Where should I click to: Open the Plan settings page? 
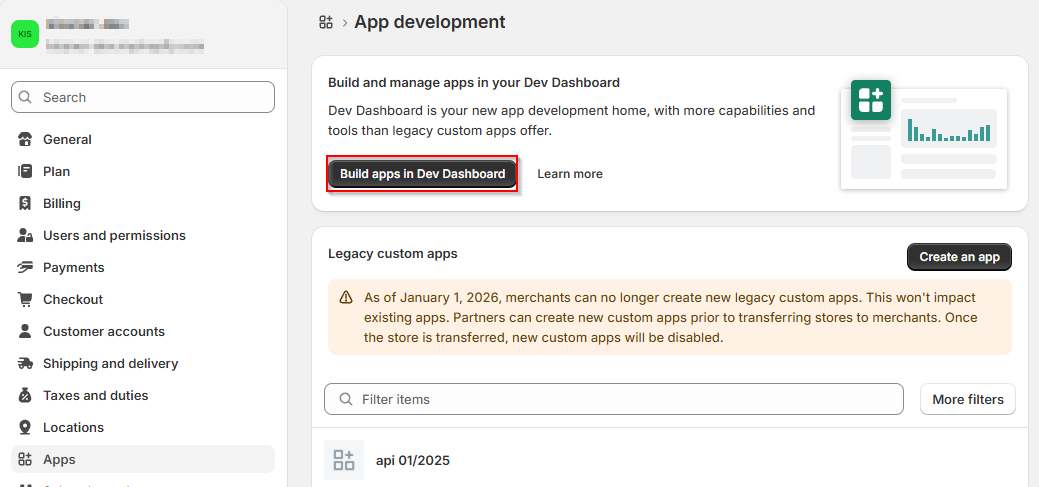pos(143,172)
